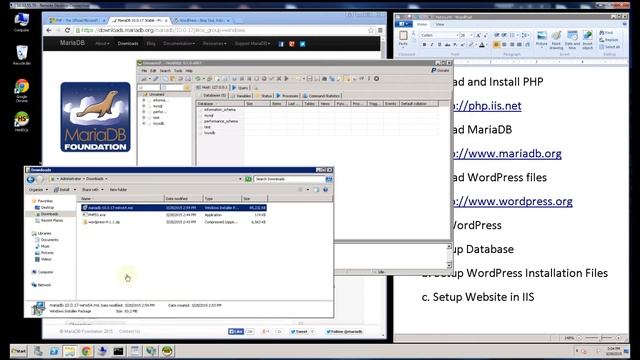The height and width of the screenshot is (360, 640).
Task: Open the HeidiSQL Tools menu
Action: point(178,71)
